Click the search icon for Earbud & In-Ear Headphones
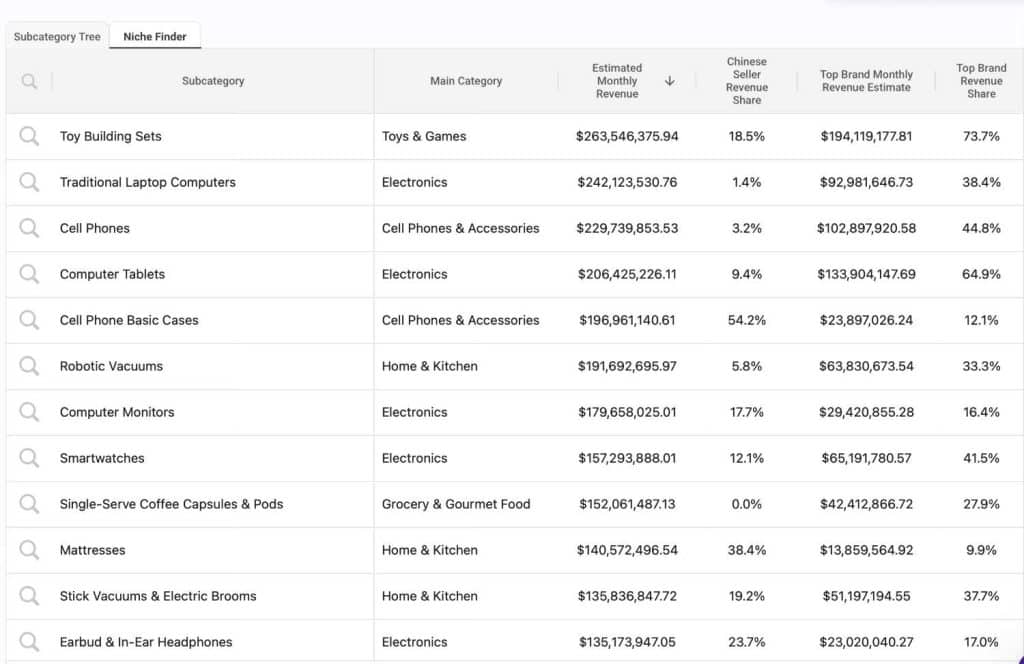The width and height of the screenshot is (1024, 664). pyautogui.click(x=27, y=642)
